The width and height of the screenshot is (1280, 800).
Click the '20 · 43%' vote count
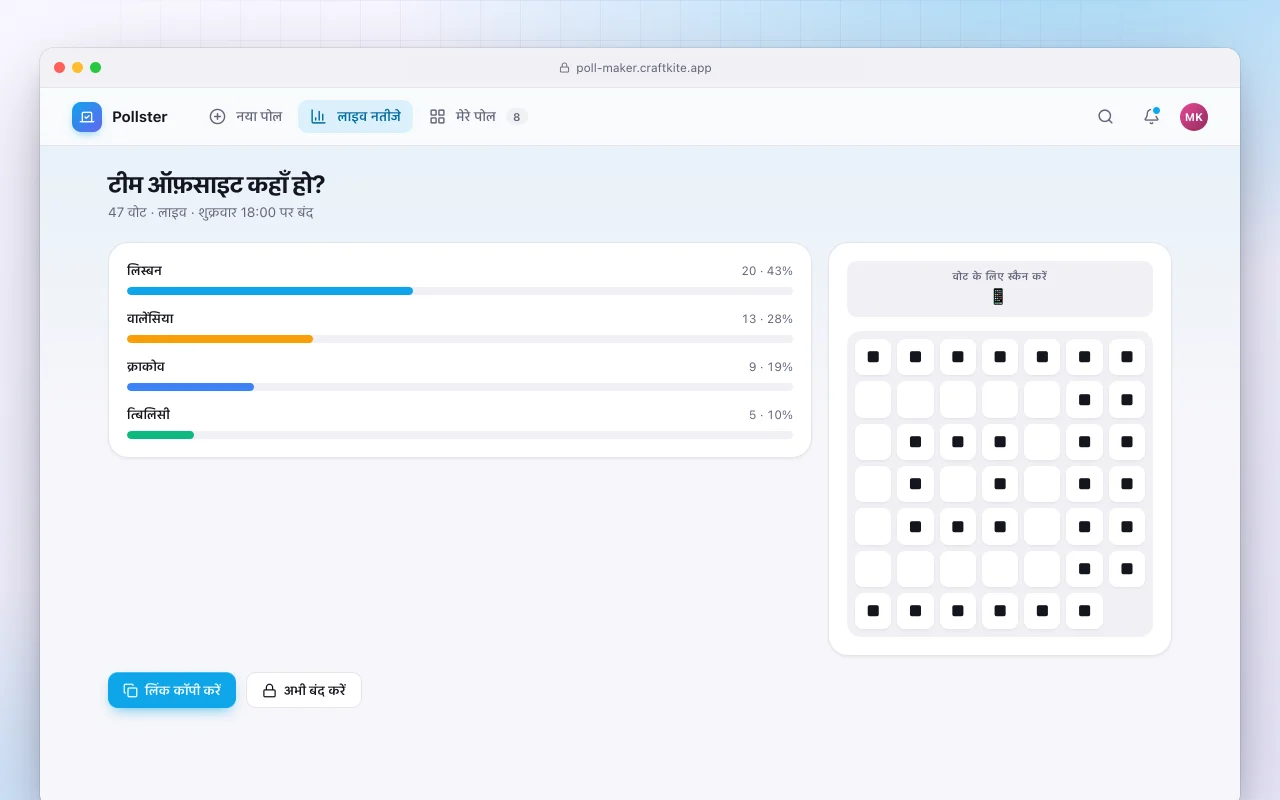point(767,271)
